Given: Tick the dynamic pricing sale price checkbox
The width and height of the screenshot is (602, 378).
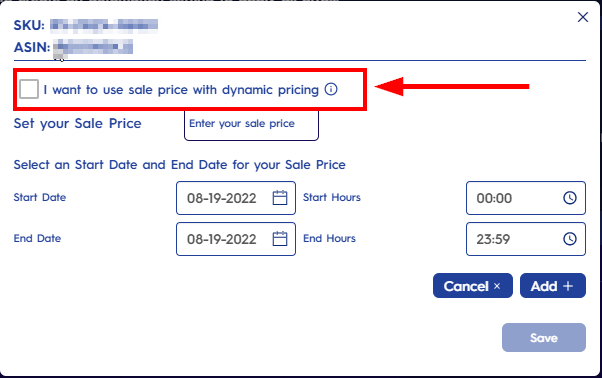Looking at the screenshot, I should click(x=29, y=89).
